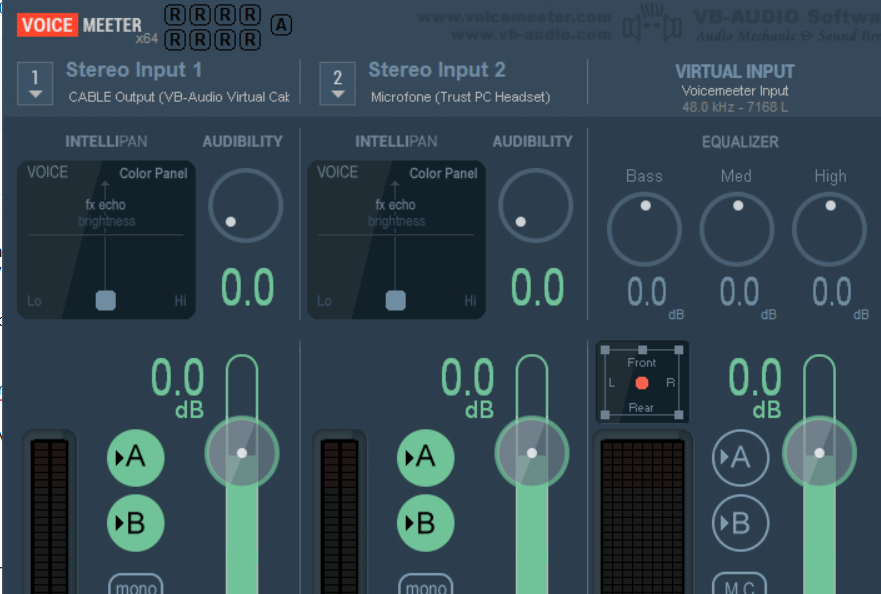881x594 pixels.
Task: Click fx echo text in Input 2 Intellipan
Action: [x=396, y=205]
